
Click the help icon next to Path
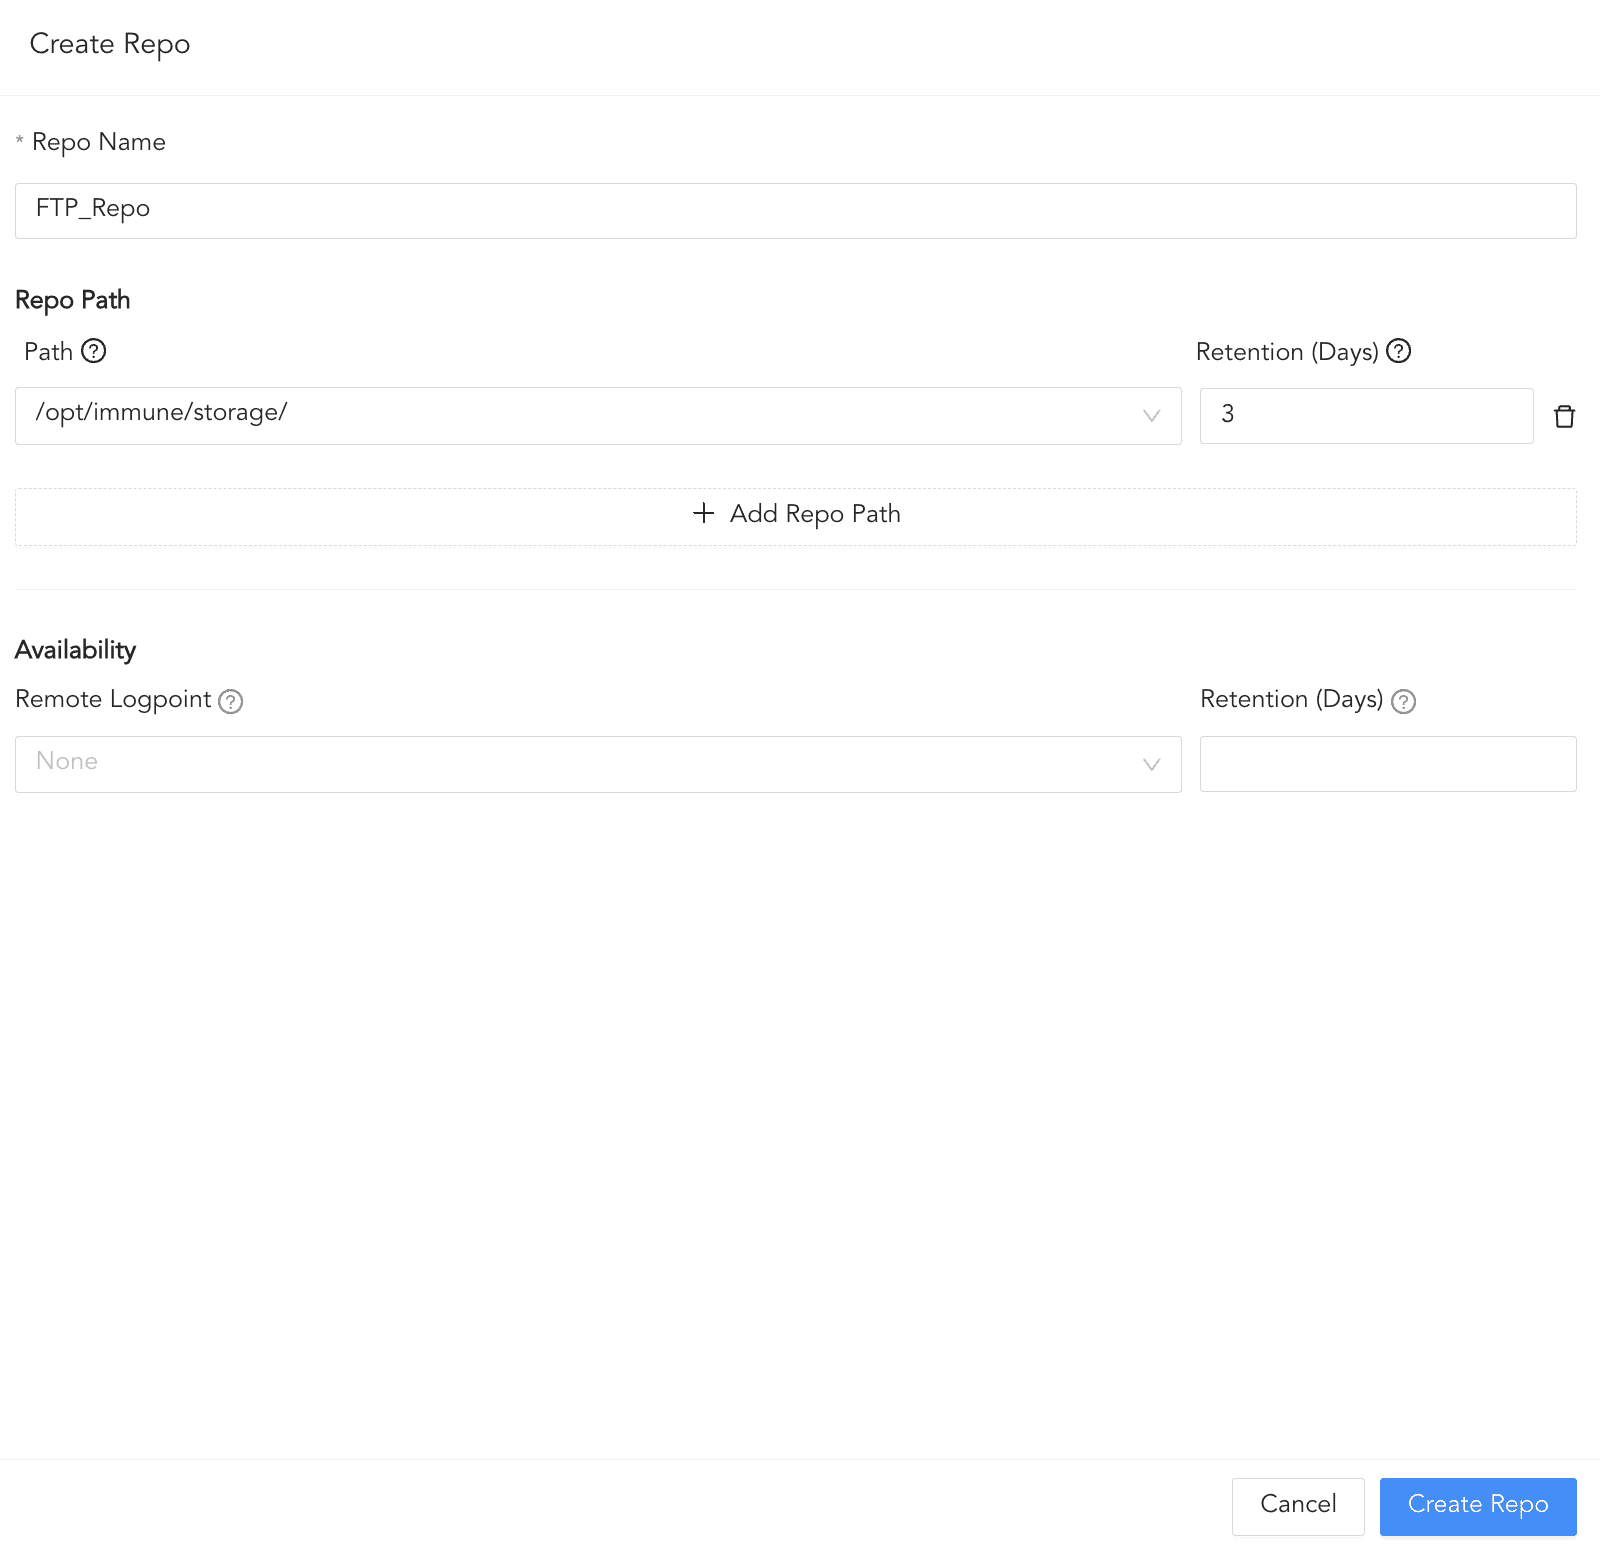pos(93,351)
